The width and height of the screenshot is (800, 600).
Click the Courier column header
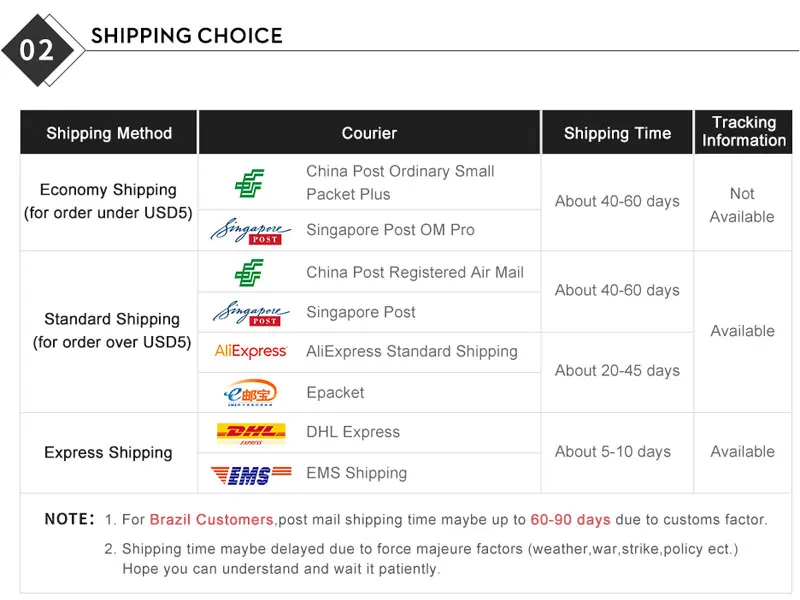[369, 133]
